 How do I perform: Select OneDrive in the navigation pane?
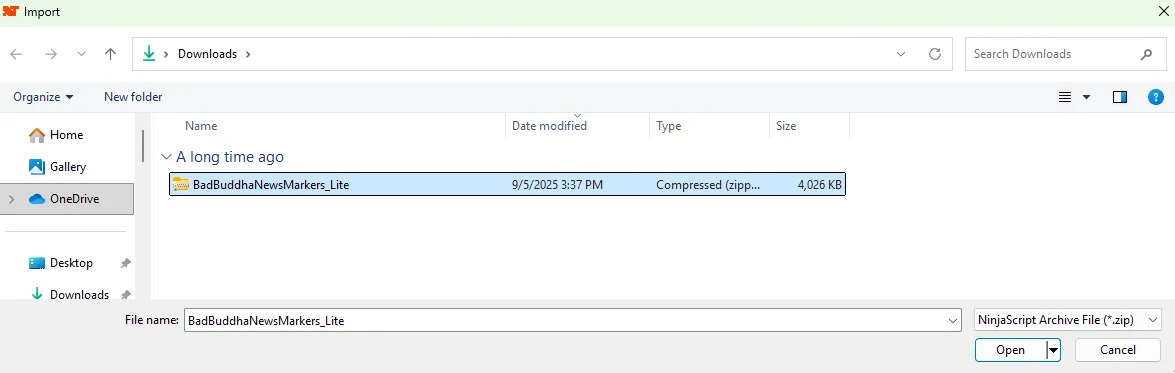click(x=67, y=198)
